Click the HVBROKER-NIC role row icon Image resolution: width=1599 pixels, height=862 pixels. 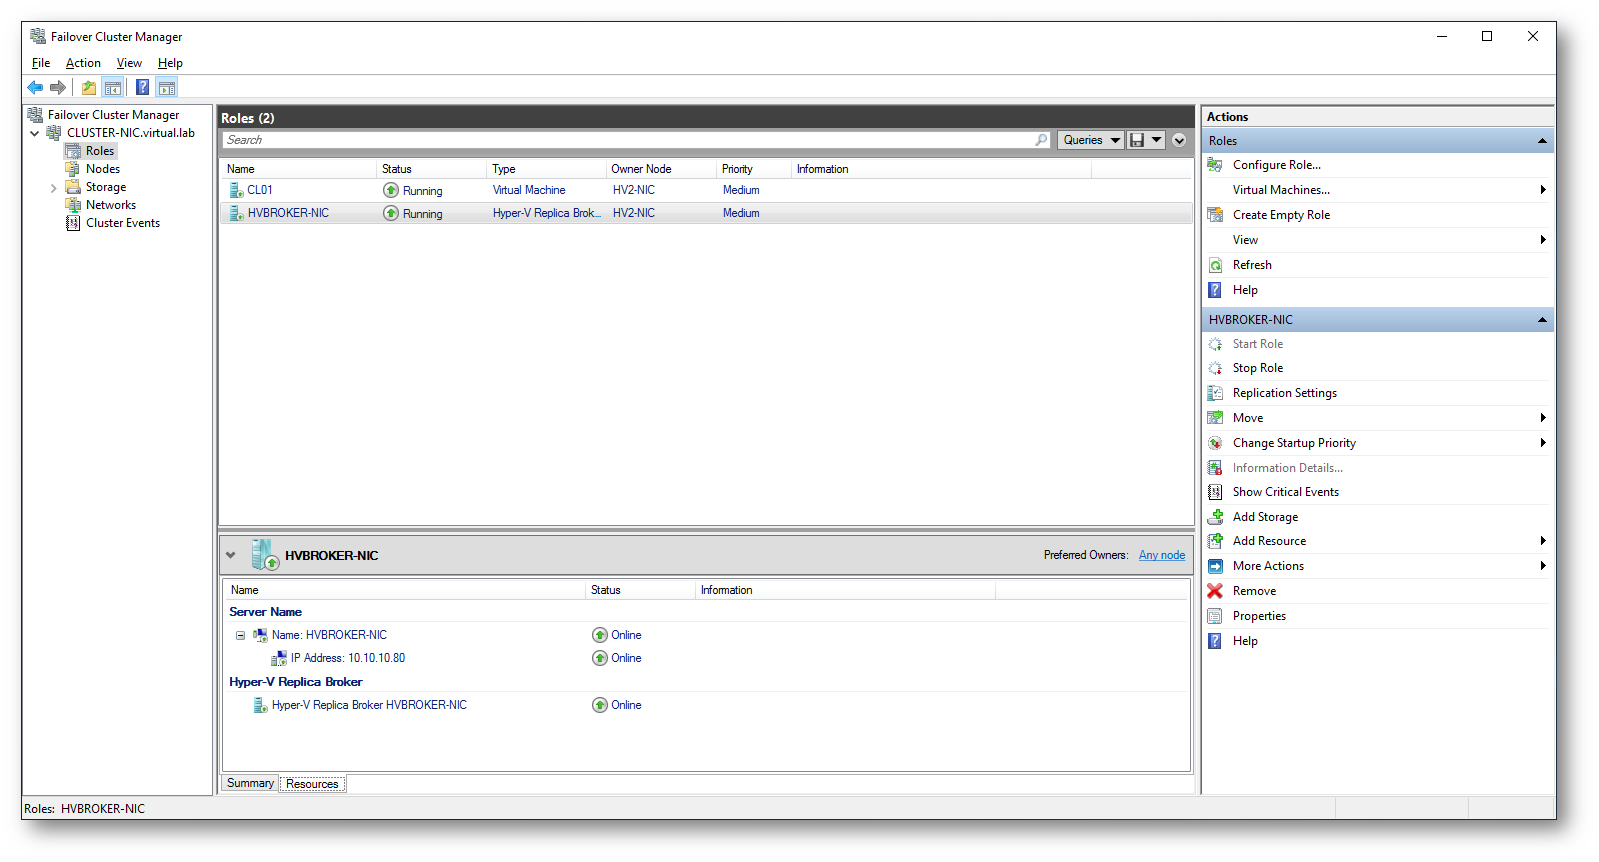coord(236,213)
